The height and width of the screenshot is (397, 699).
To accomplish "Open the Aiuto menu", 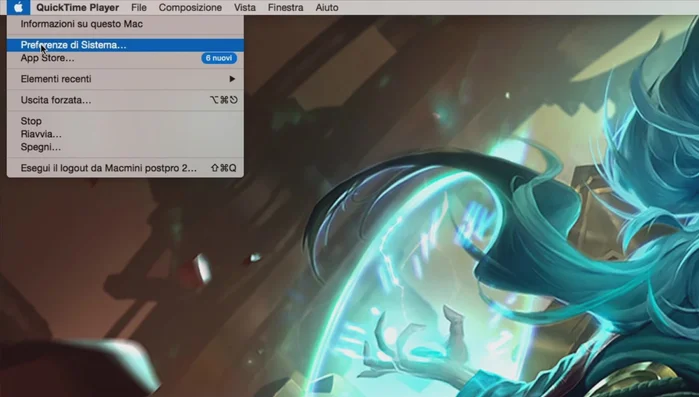I will pyautogui.click(x=327, y=8).
